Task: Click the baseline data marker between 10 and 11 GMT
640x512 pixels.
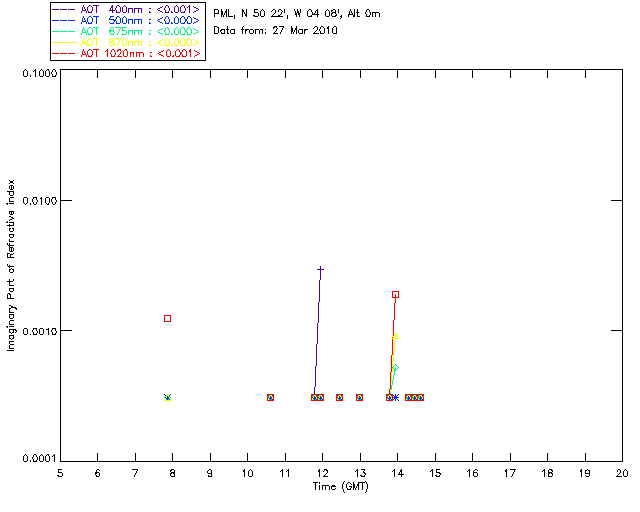Action: pos(270,397)
